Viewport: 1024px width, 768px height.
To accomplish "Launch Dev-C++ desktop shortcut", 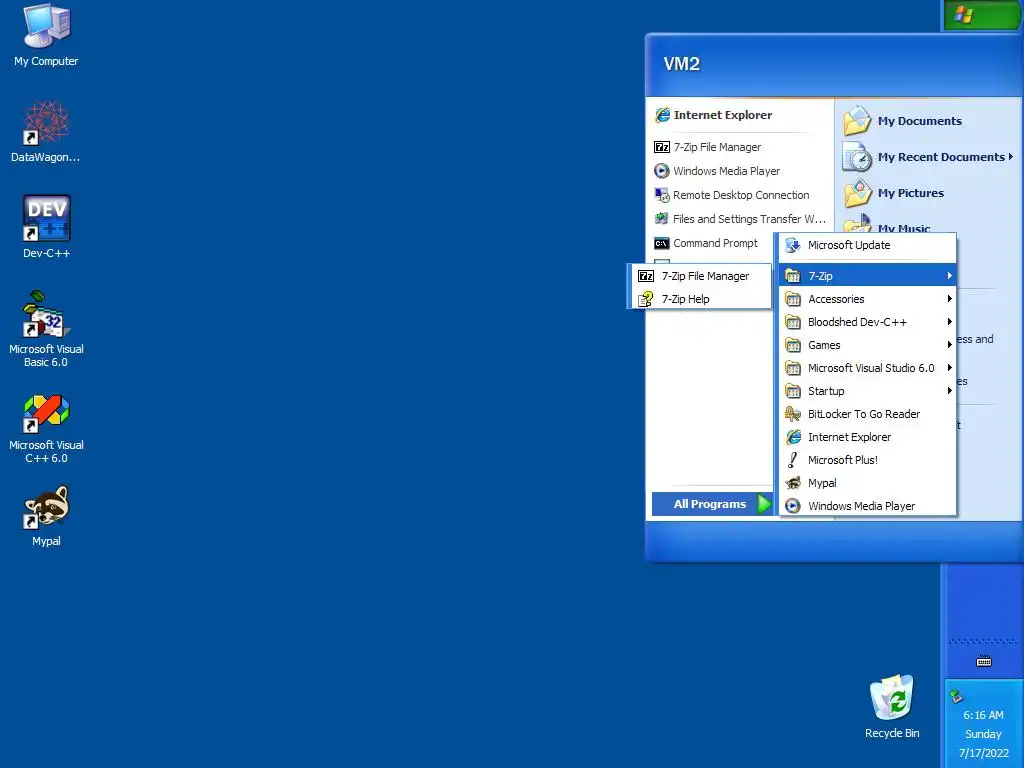I will click(46, 227).
